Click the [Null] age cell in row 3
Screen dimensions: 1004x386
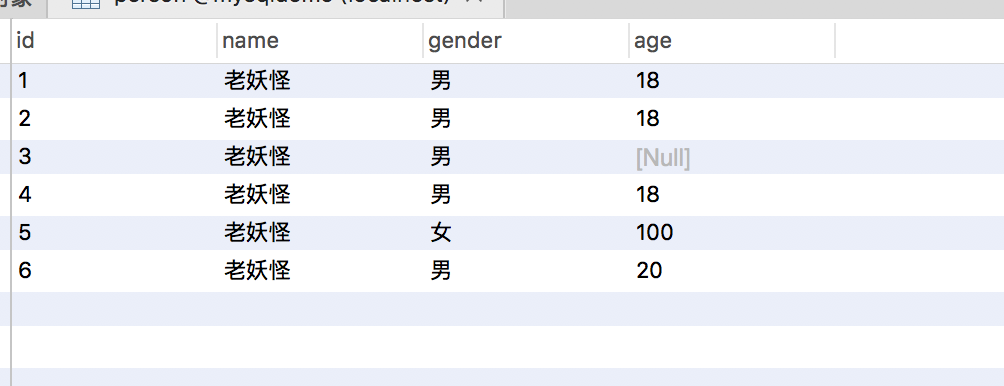pyautogui.click(x=733, y=157)
